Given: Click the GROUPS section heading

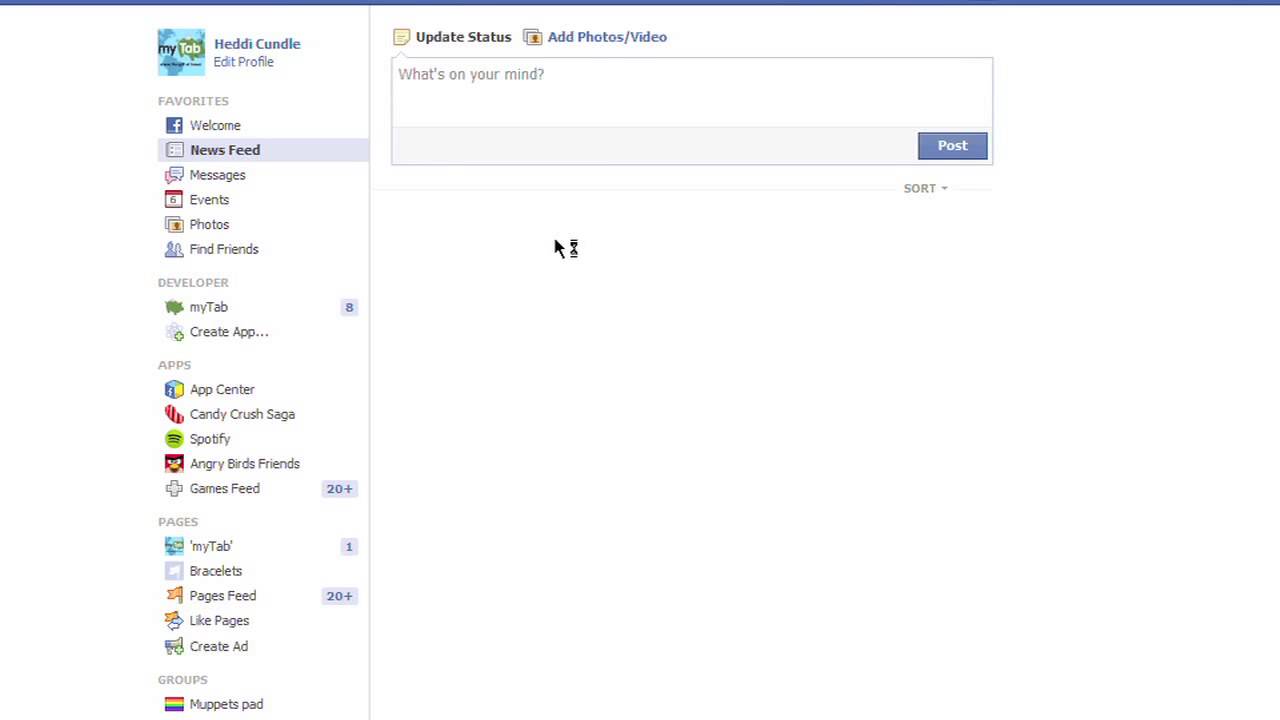Looking at the screenshot, I should pyautogui.click(x=182, y=680).
